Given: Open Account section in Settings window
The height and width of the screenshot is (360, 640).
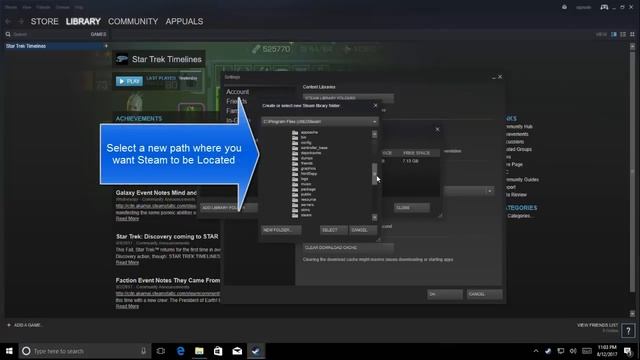Looking at the screenshot, I should tap(238, 92).
